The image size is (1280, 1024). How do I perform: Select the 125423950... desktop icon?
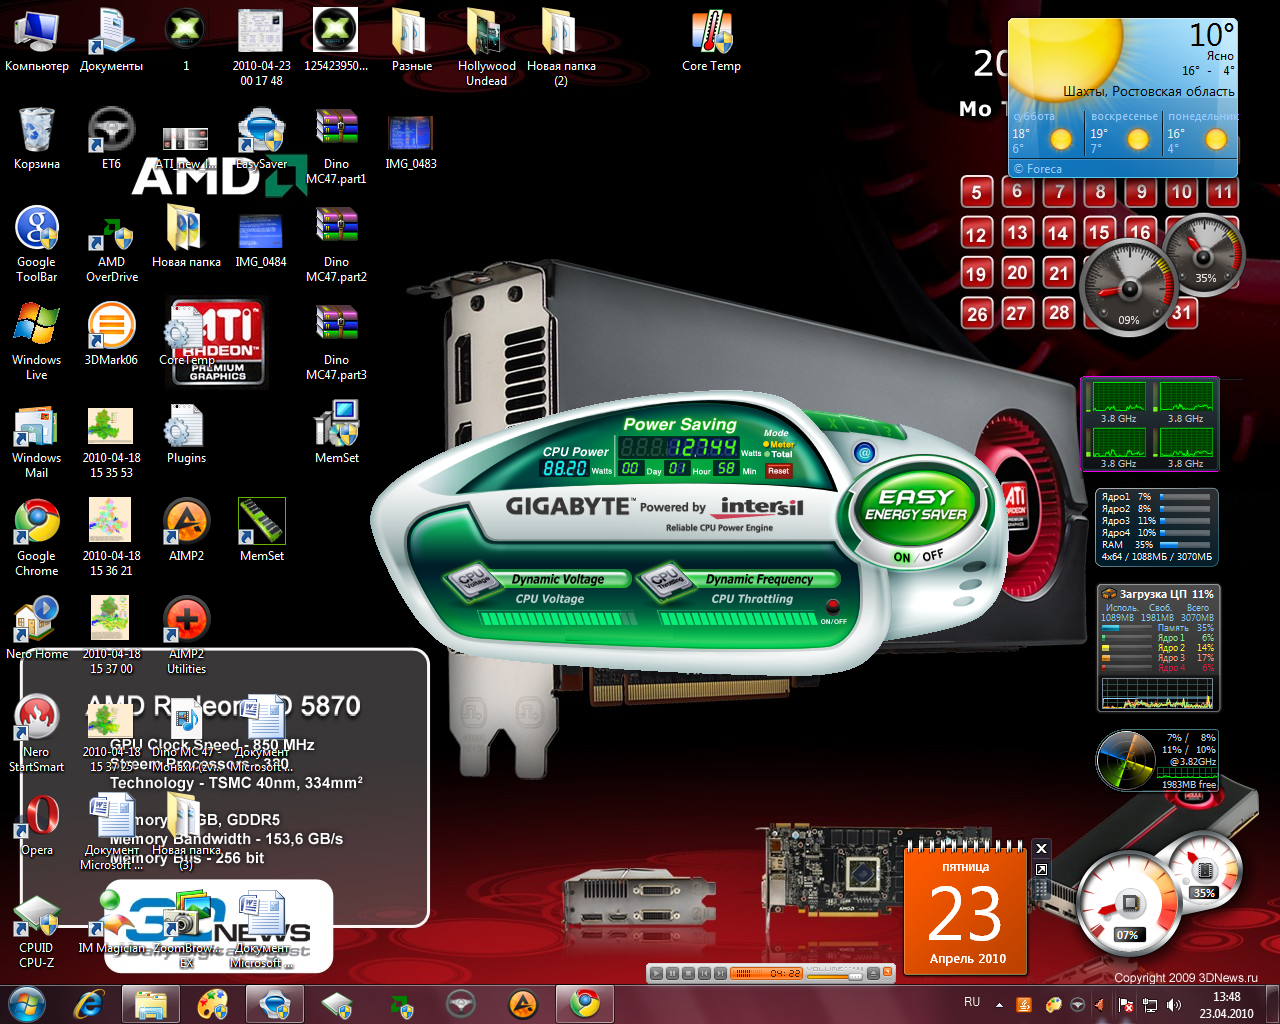[x=336, y=40]
